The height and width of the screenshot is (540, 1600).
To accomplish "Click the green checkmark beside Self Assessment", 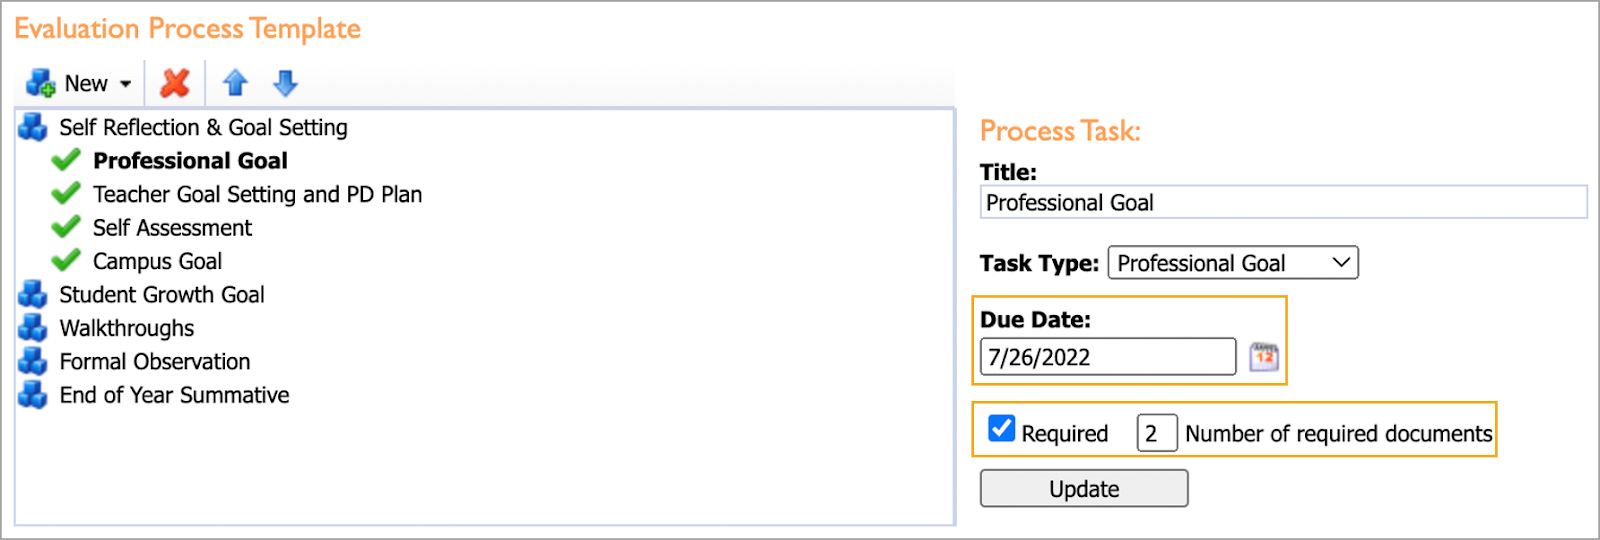I will (66, 227).
